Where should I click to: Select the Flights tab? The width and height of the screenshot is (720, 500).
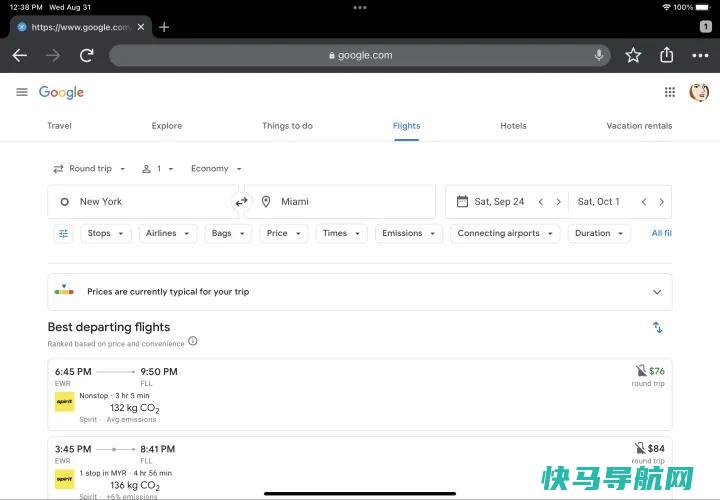point(406,126)
